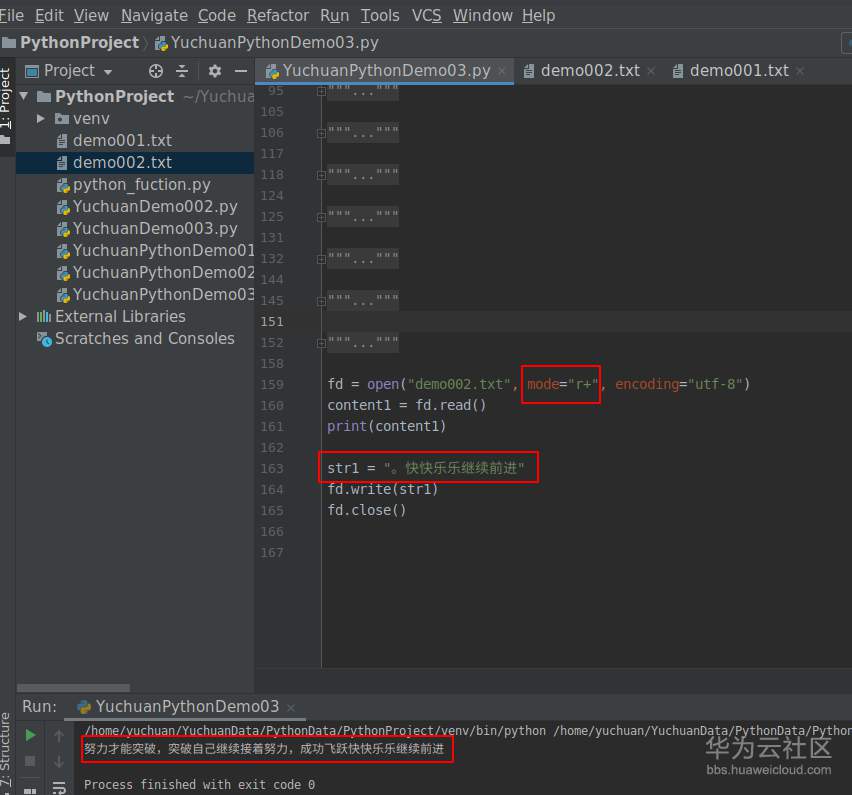852x795 pixels.
Task: Open the VCS menu
Action: pyautogui.click(x=427, y=15)
